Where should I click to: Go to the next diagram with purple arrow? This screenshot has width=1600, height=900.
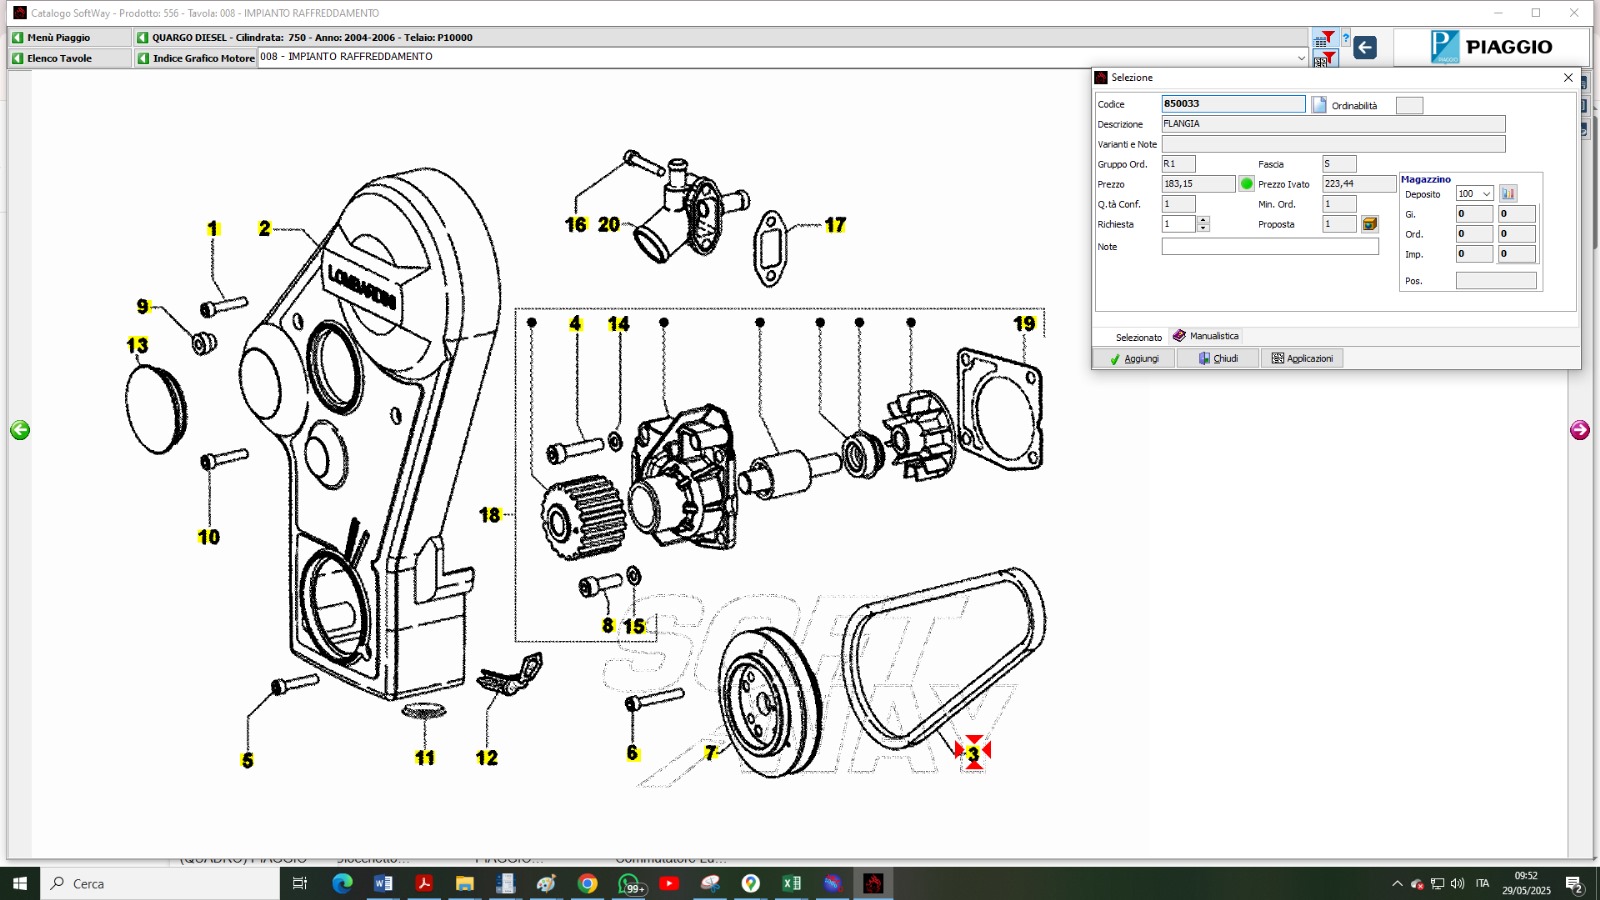[x=1579, y=430]
